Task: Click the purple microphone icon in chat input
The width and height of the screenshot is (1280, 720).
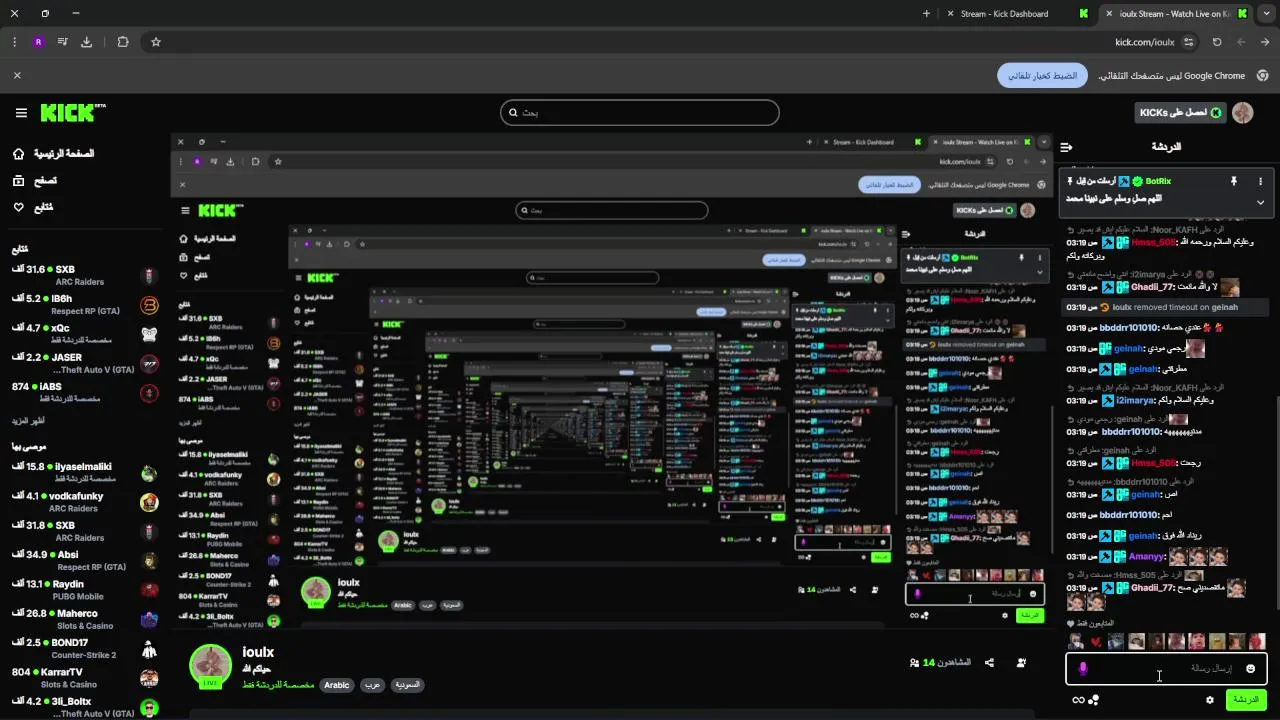Action: point(1083,668)
